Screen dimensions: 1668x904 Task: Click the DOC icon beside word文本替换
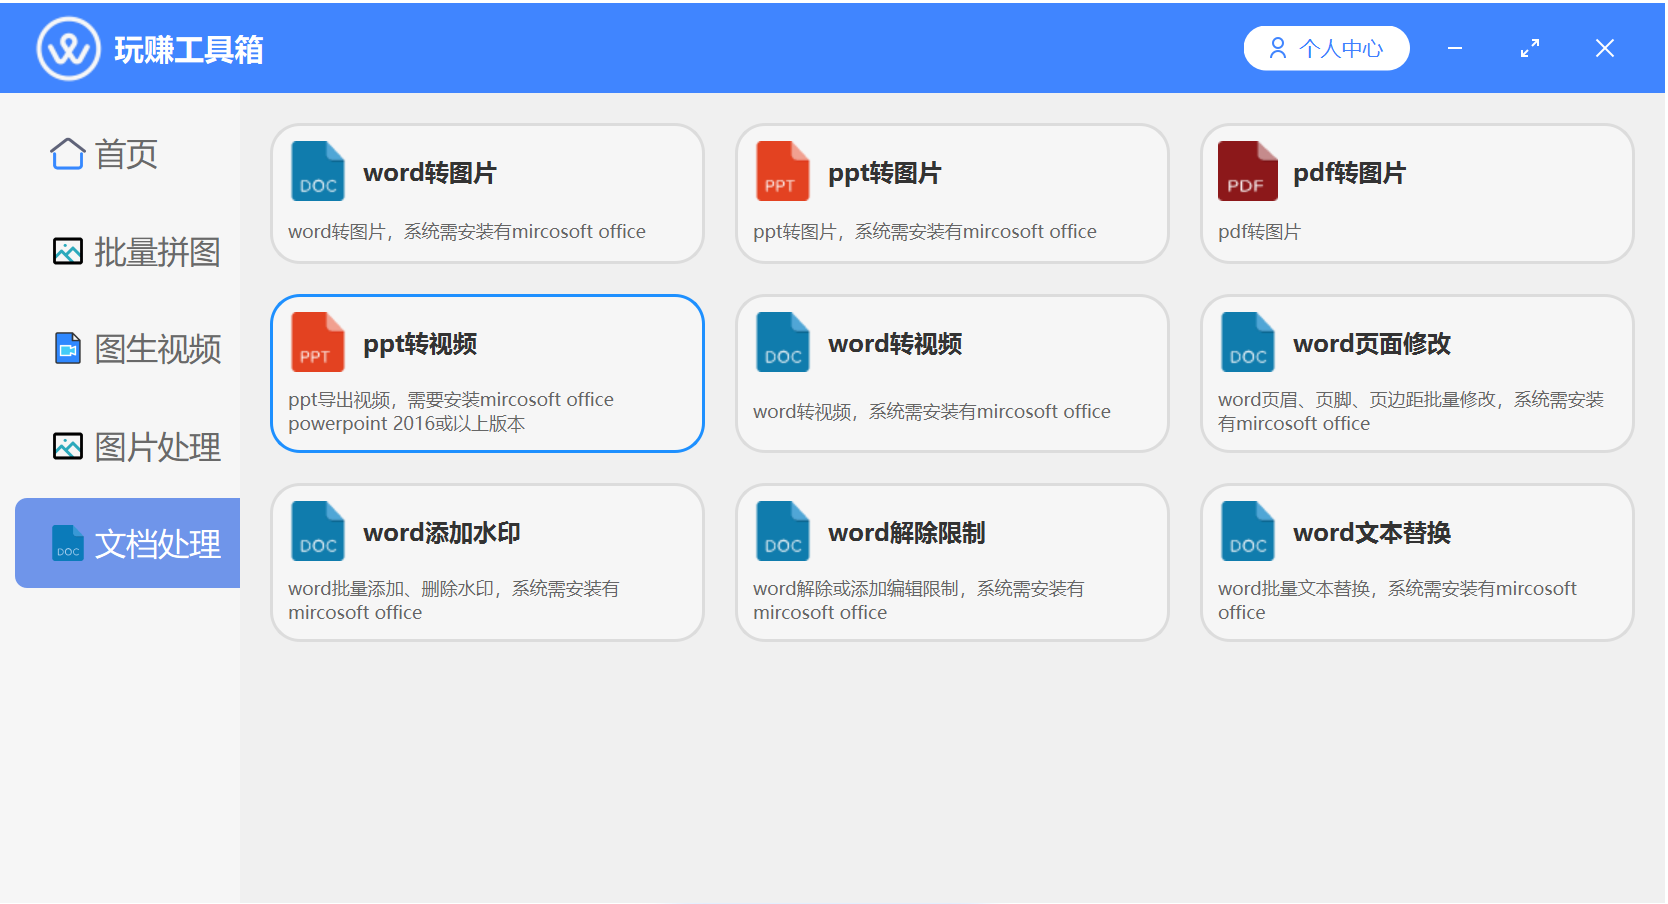point(1247,531)
